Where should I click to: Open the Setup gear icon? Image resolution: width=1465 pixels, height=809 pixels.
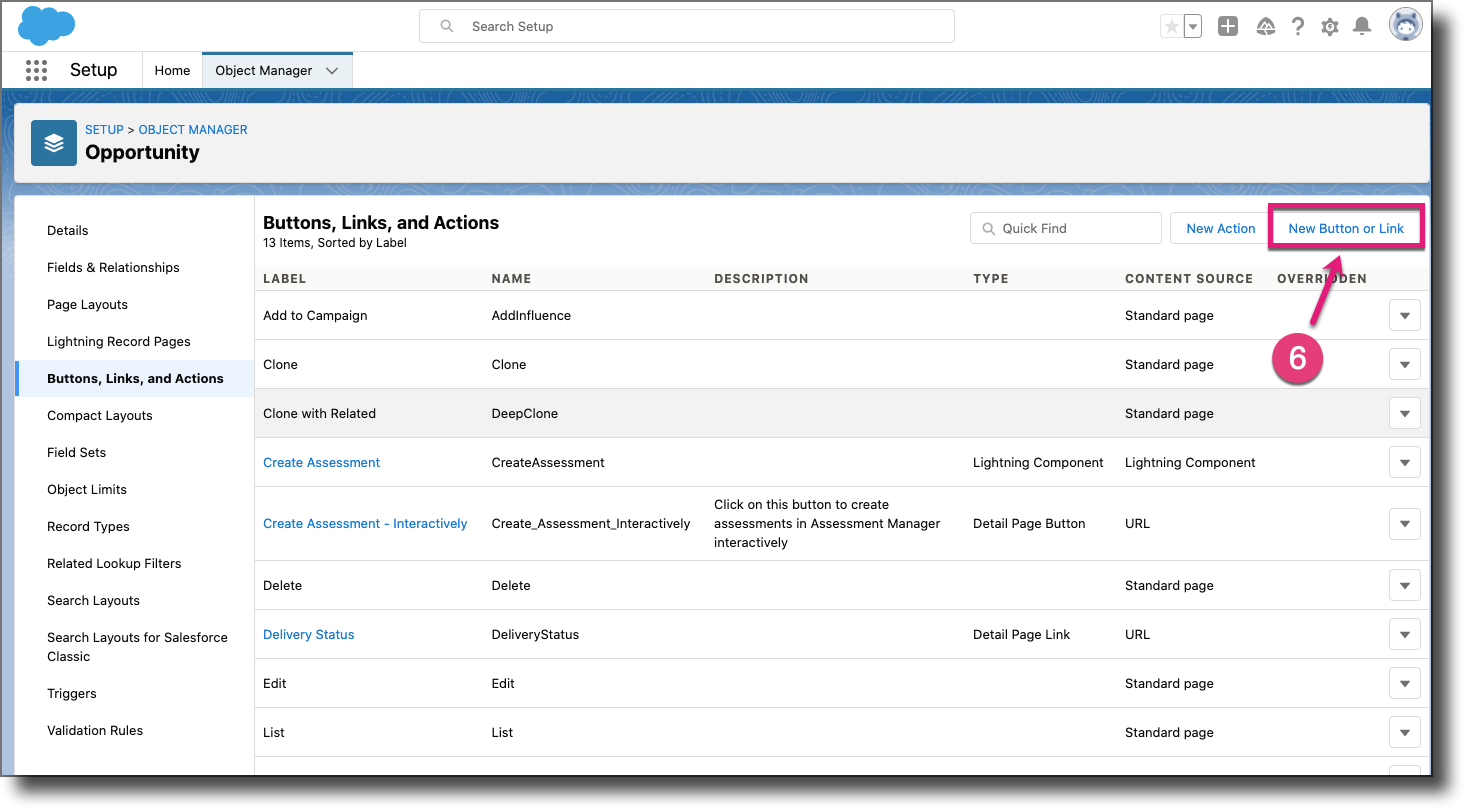(x=1330, y=27)
